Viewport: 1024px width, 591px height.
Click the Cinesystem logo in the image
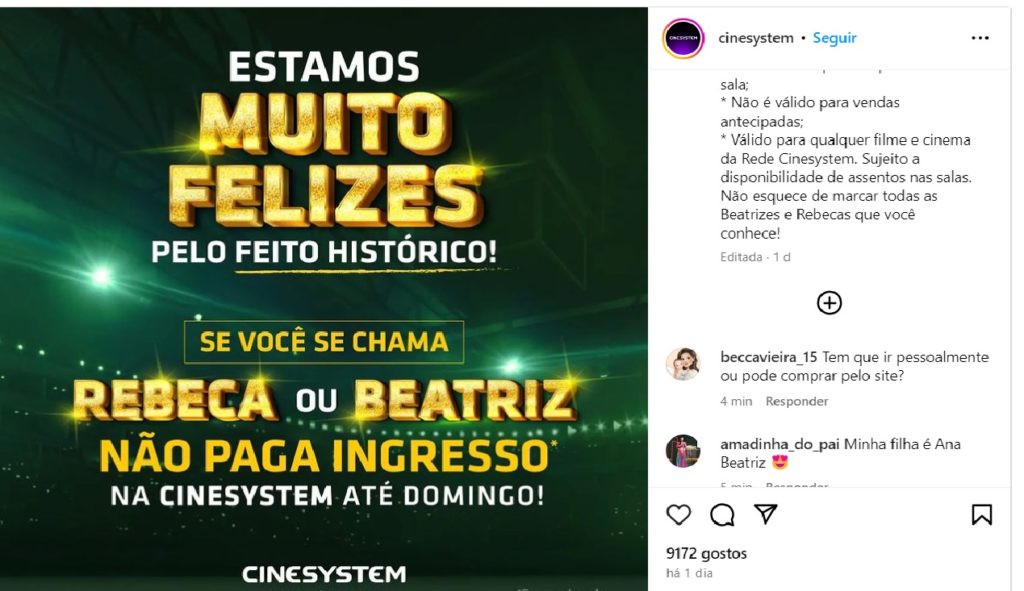(324, 574)
